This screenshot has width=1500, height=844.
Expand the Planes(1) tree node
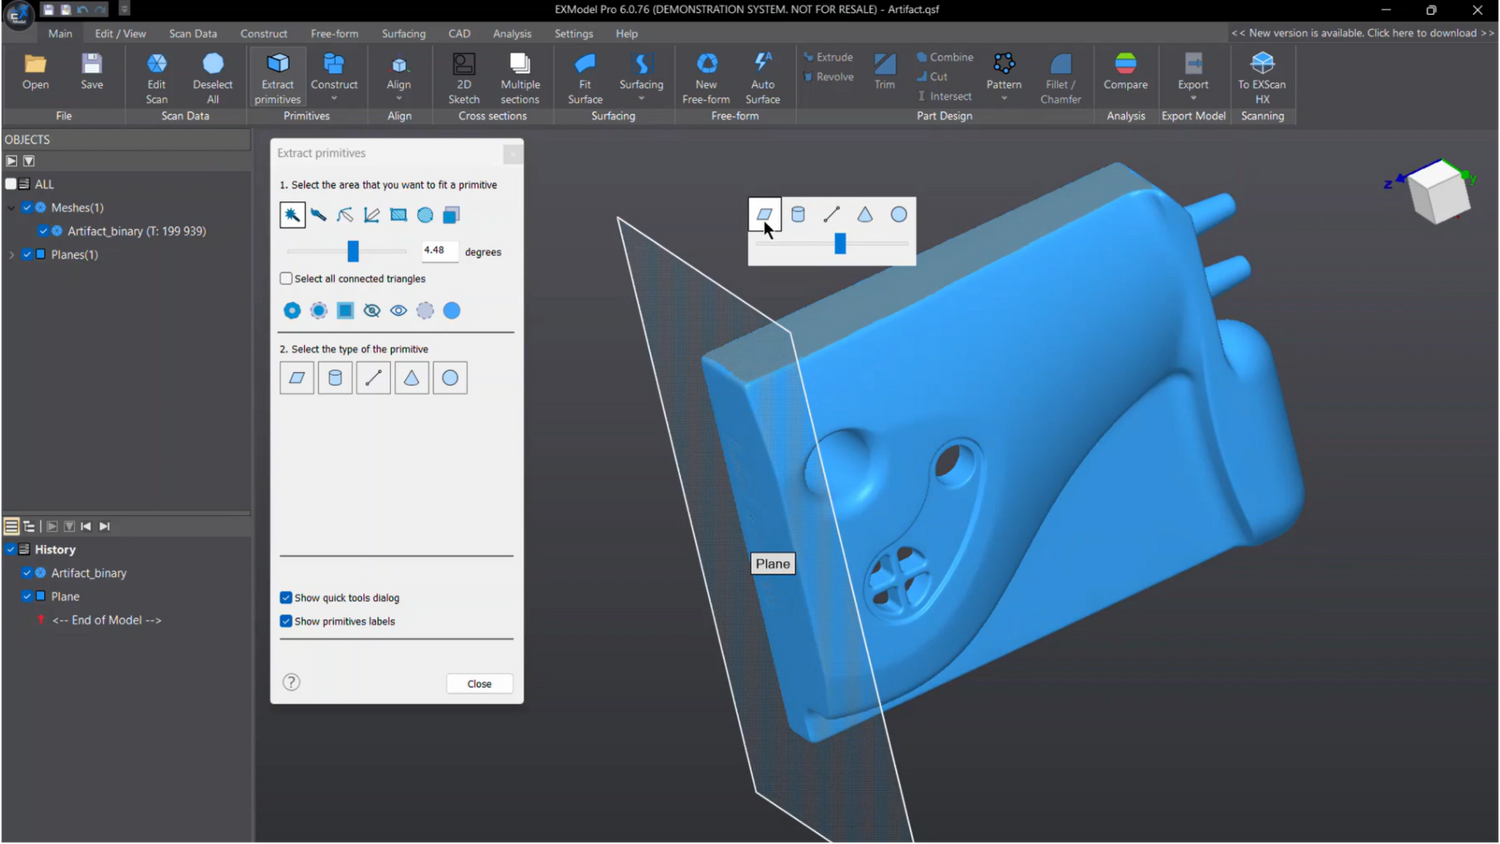(12, 255)
